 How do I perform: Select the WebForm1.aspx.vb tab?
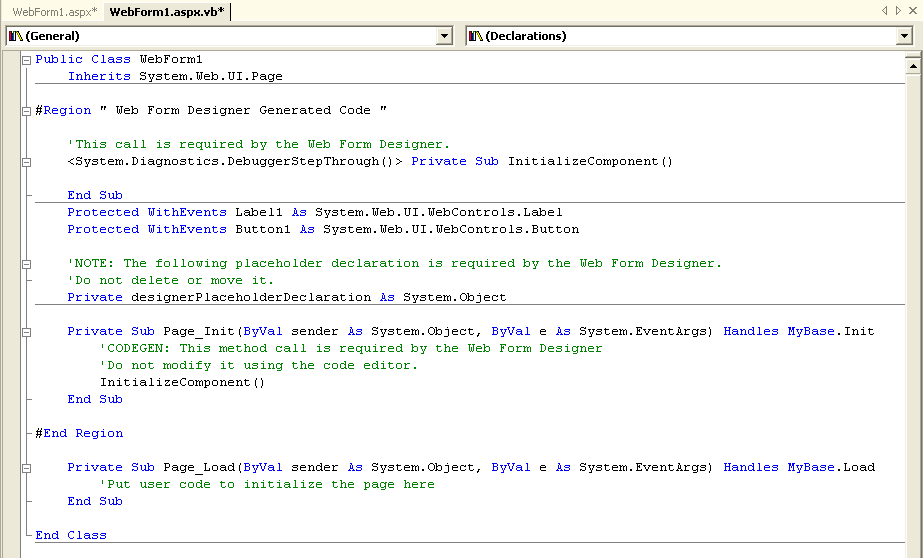point(166,12)
